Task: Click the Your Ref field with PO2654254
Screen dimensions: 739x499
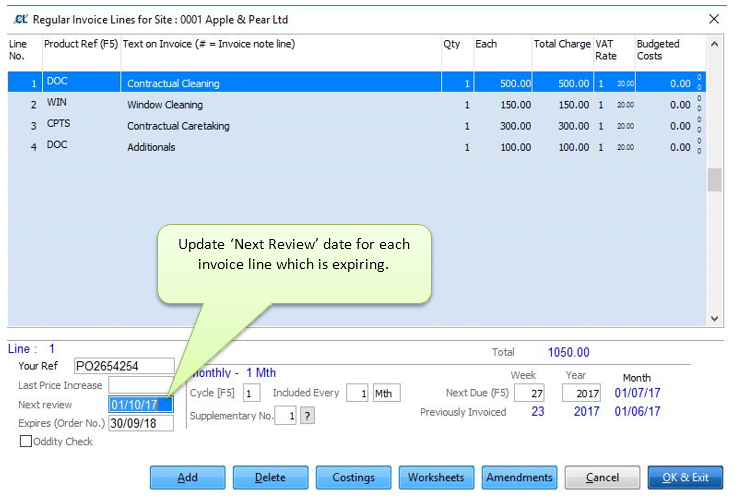Action: point(123,366)
